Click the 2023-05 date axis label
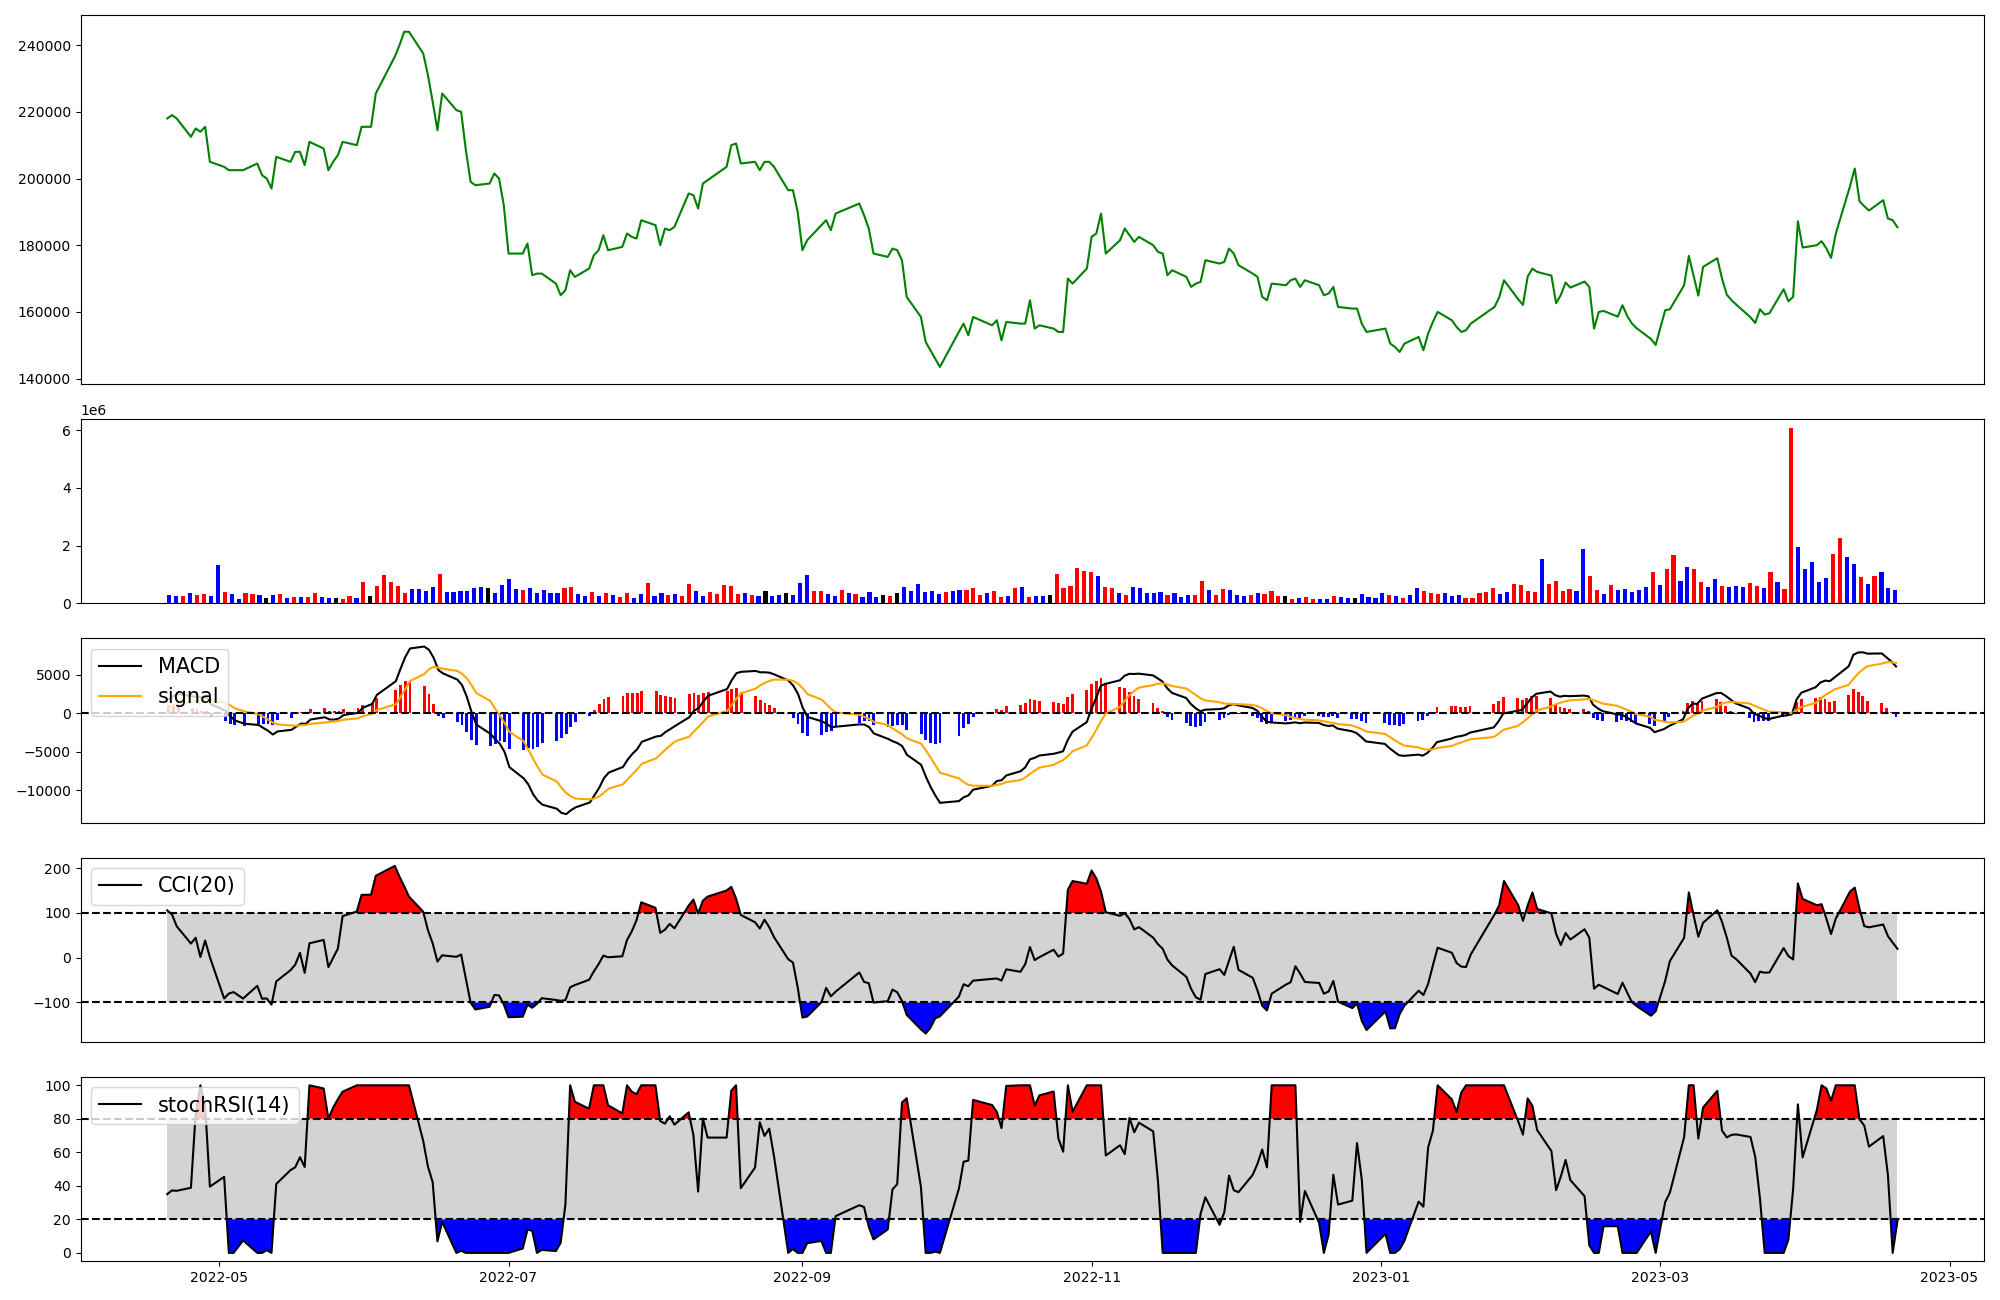Image resolution: width=2000 pixels, height=1300 pixels. pos(1949,1277)
